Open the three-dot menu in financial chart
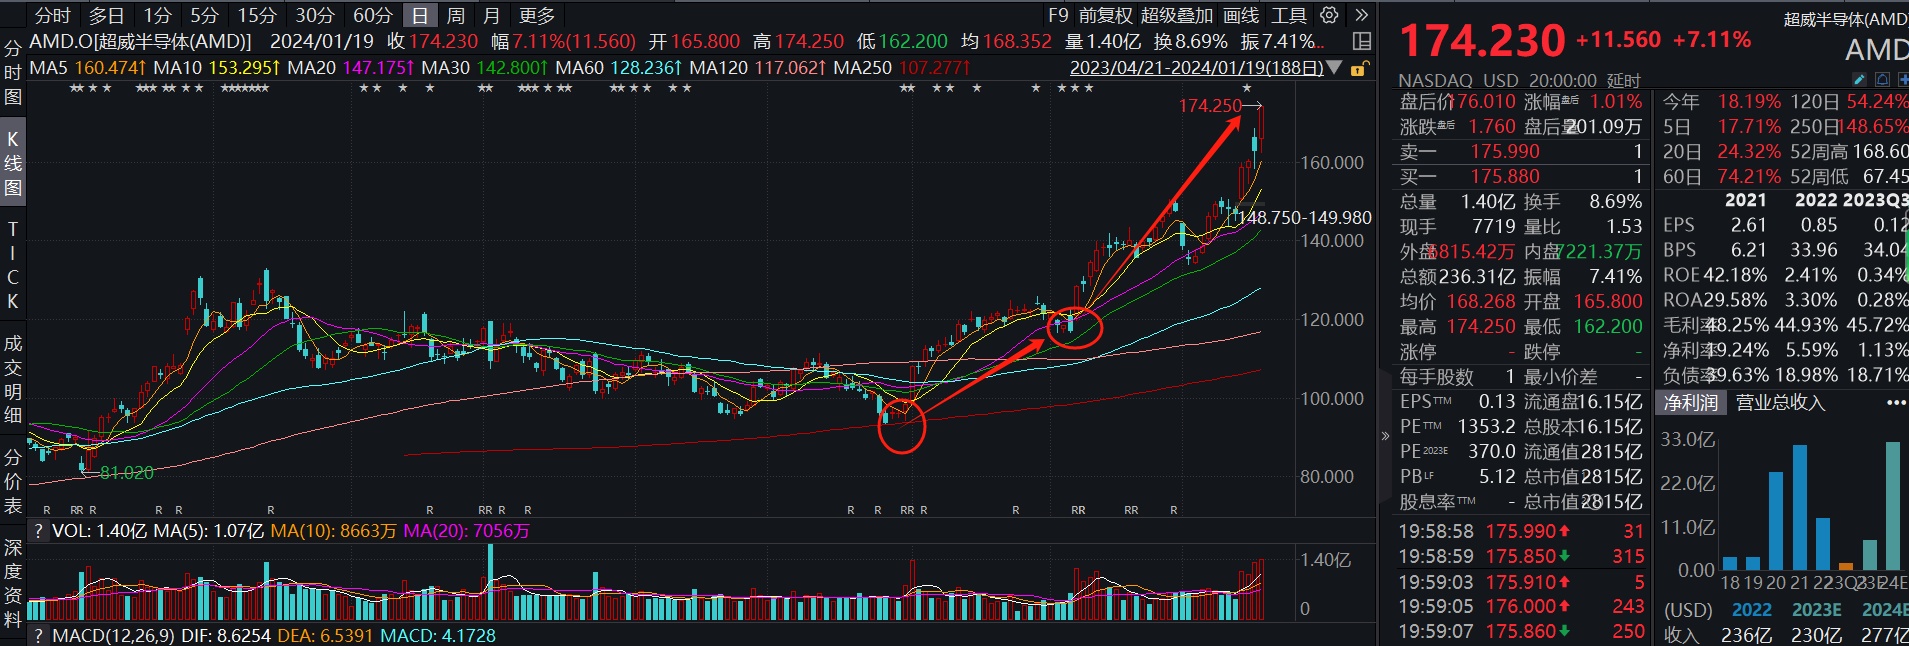 click(x=1896, y=403)
